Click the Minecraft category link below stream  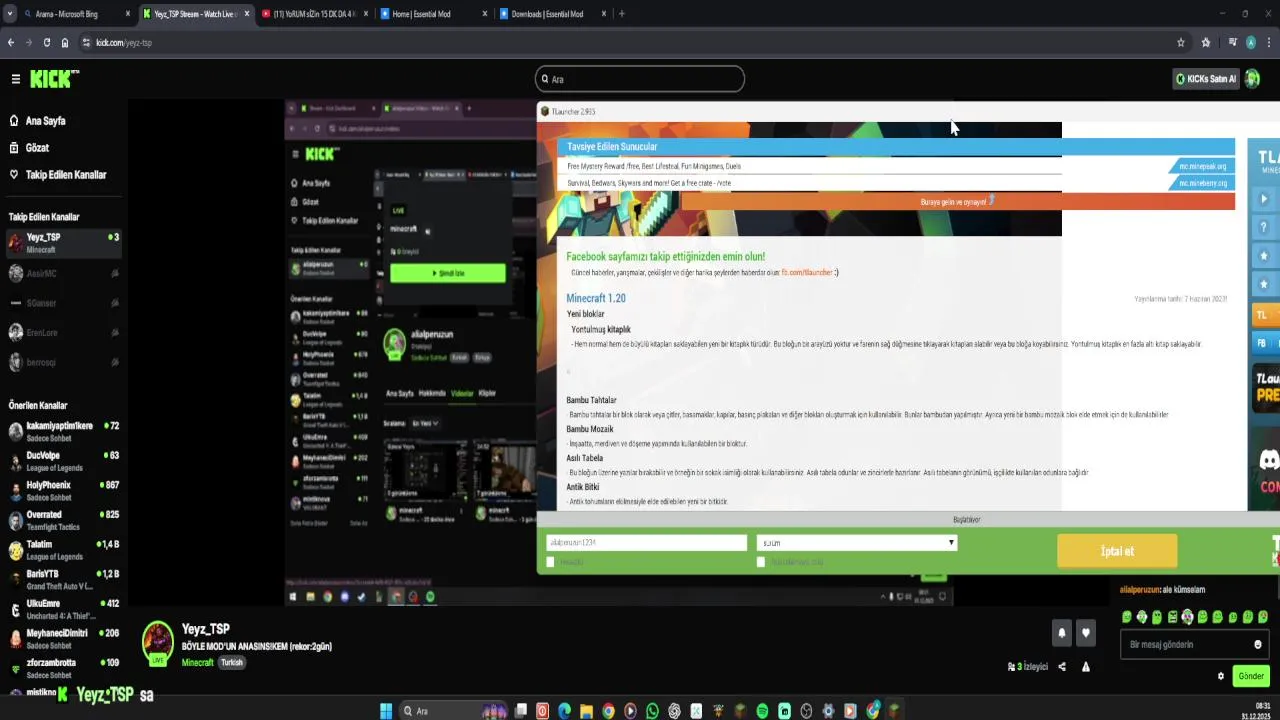pyautogui.click(x=198, y=663)
